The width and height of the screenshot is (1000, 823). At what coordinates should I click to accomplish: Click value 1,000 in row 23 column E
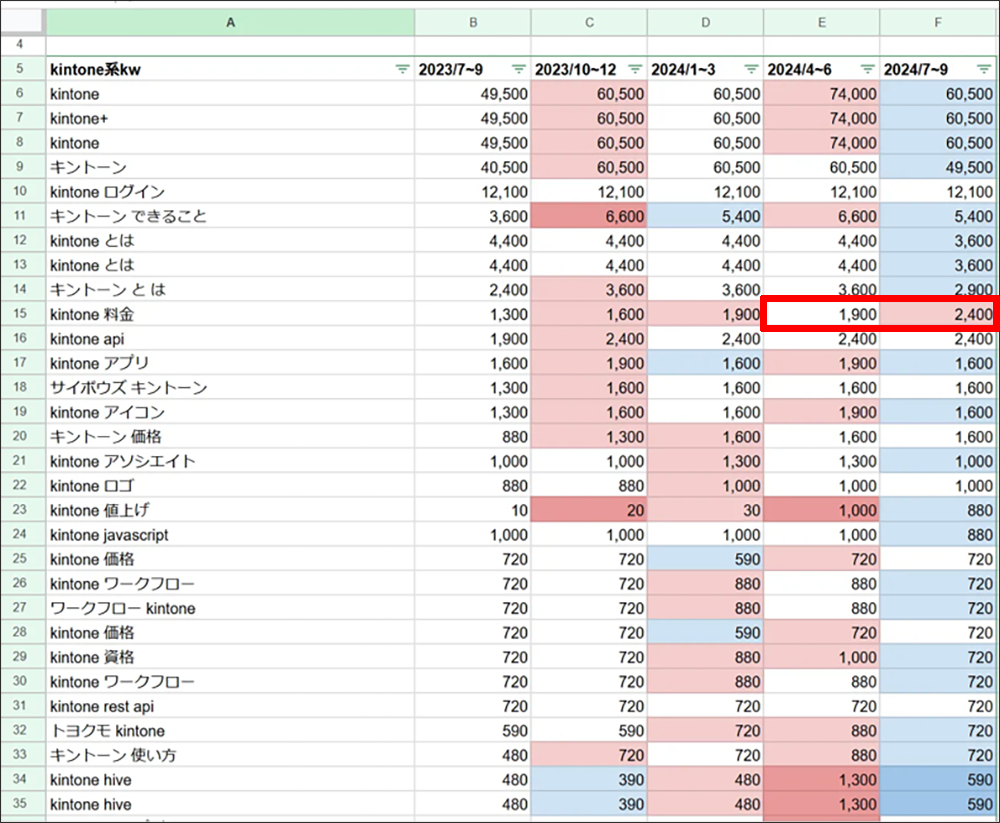pos(821,510)
